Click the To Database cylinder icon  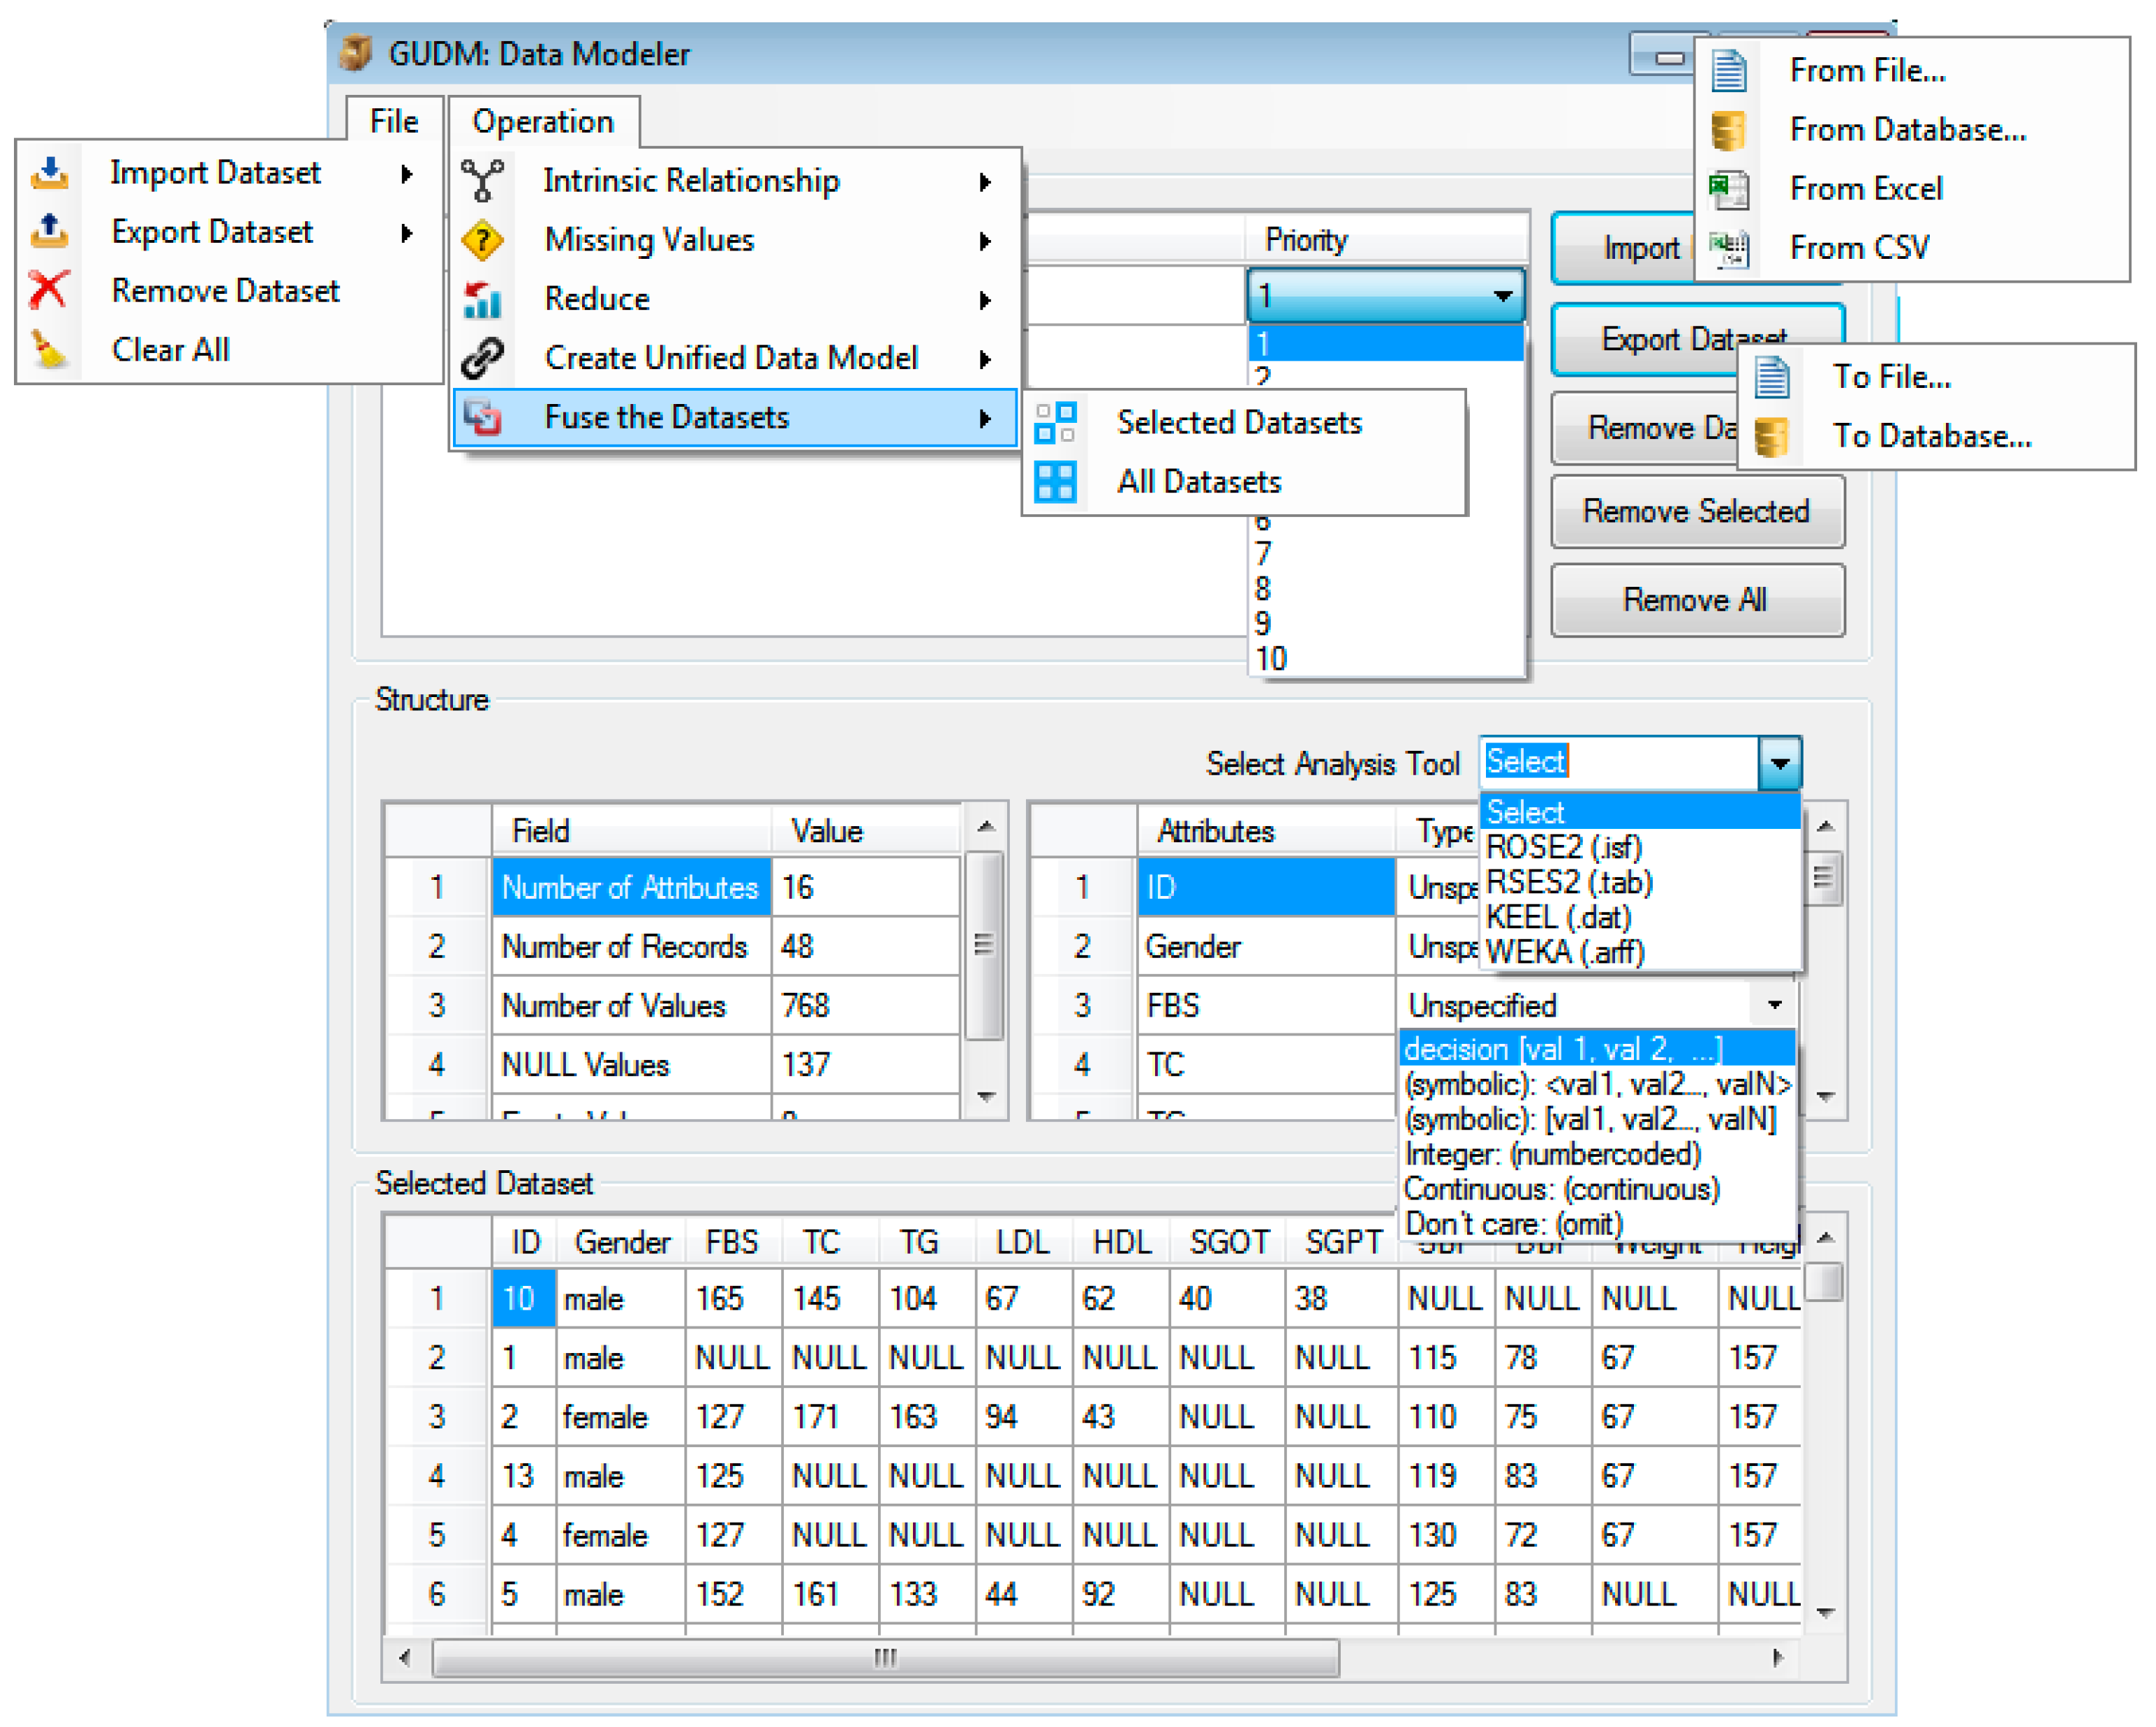[1772, 437]
